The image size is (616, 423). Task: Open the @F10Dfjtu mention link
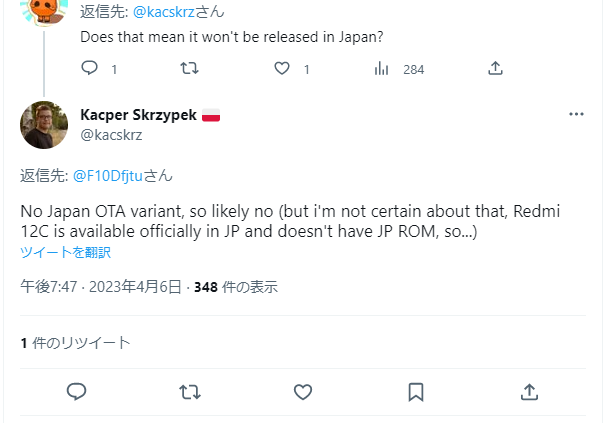pos(108,176)
